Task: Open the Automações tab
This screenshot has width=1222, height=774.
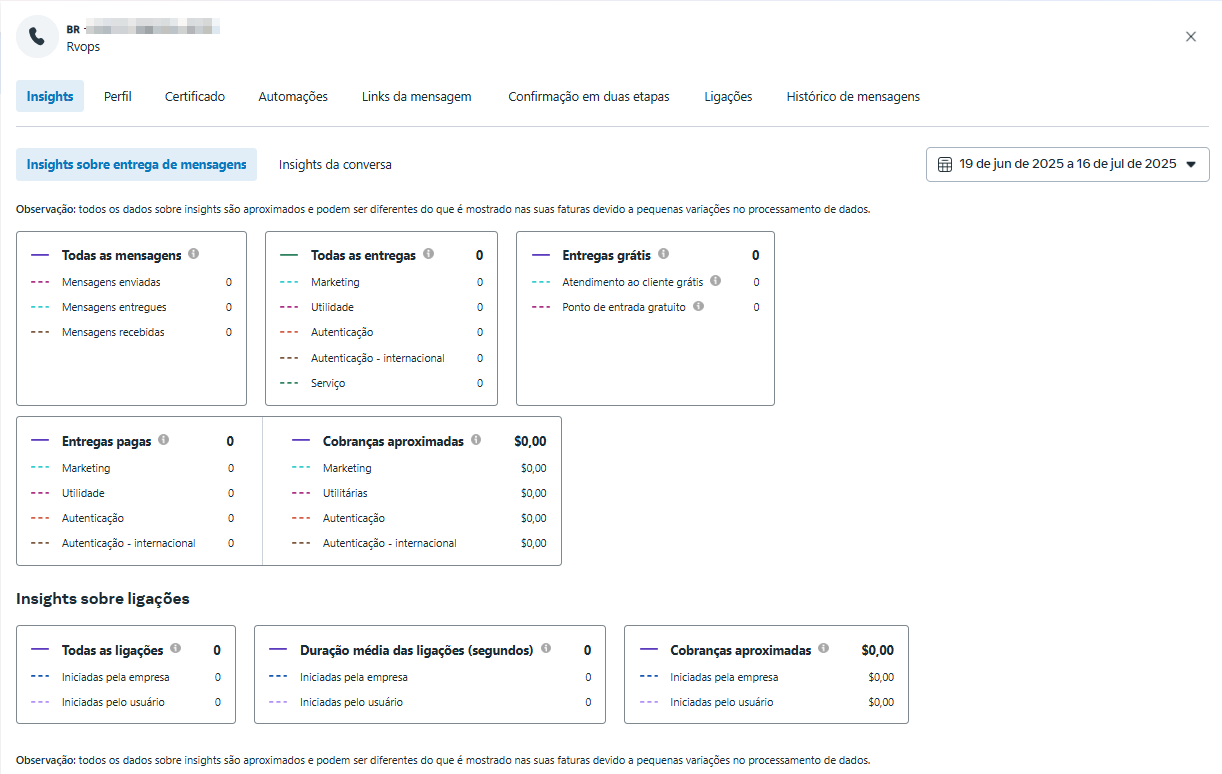Action: point(293,97)
